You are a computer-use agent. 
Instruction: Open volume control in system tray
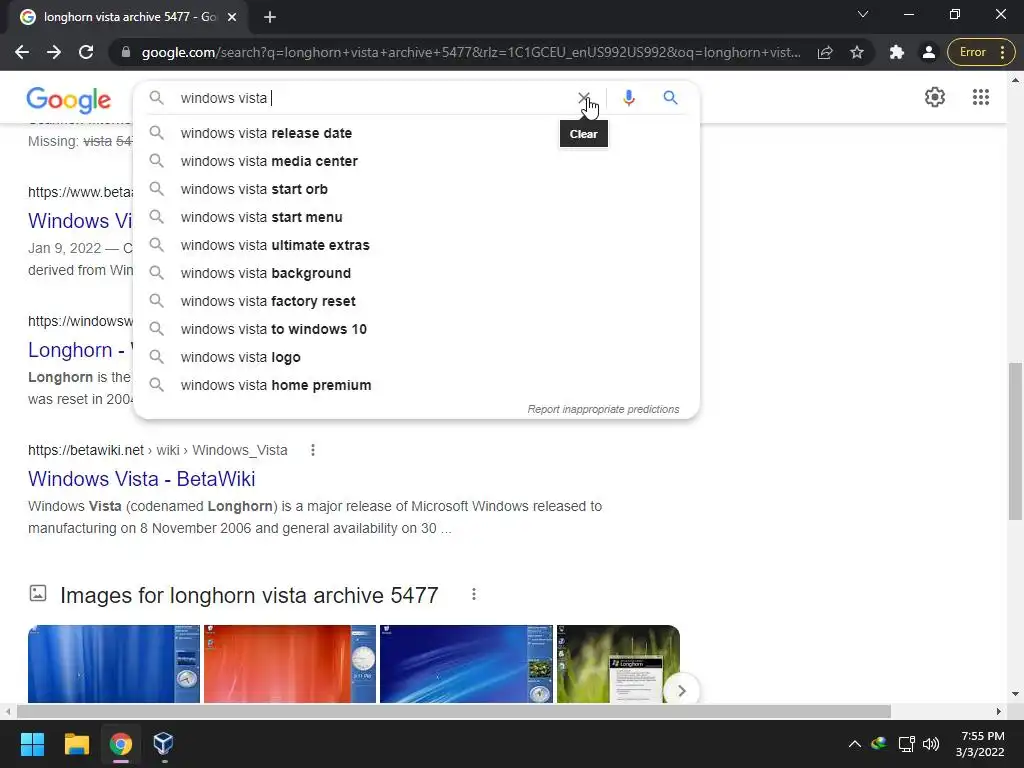931,744
